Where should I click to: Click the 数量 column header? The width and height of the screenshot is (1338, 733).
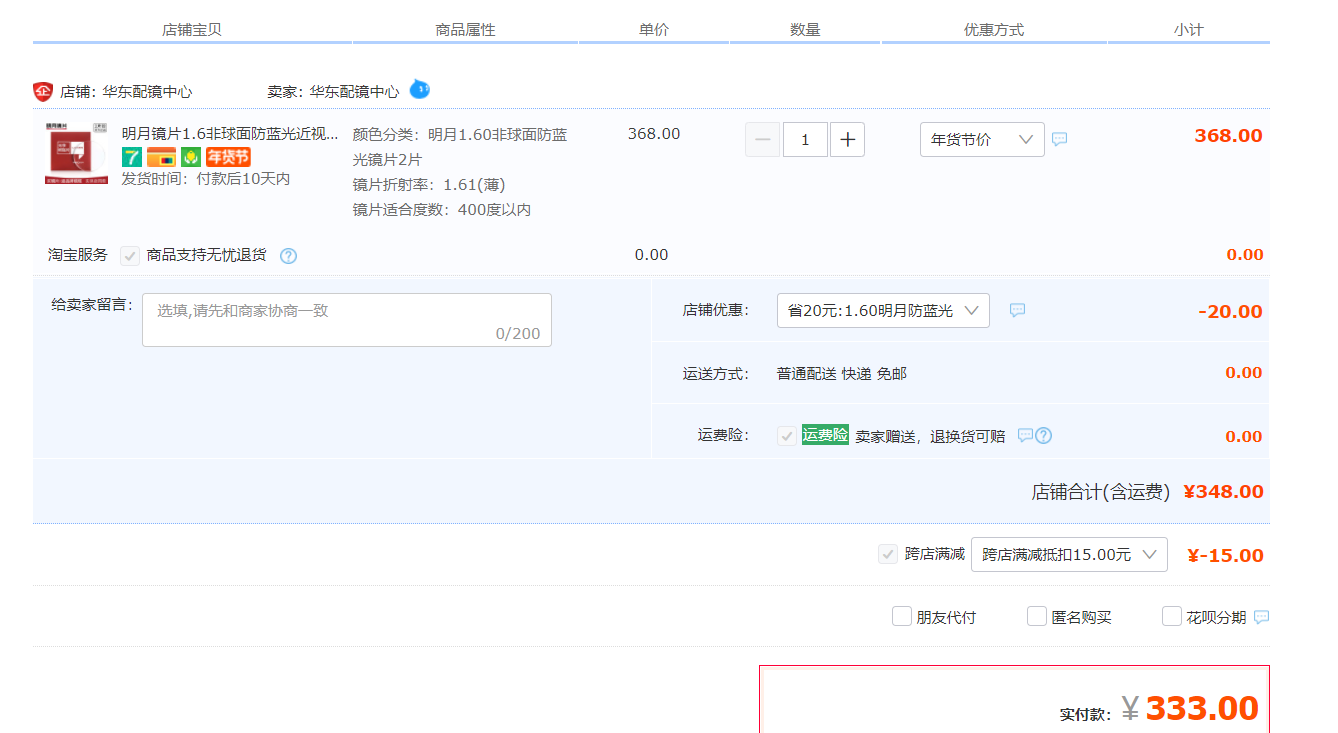pyautogui.click(x=805, y=30)
